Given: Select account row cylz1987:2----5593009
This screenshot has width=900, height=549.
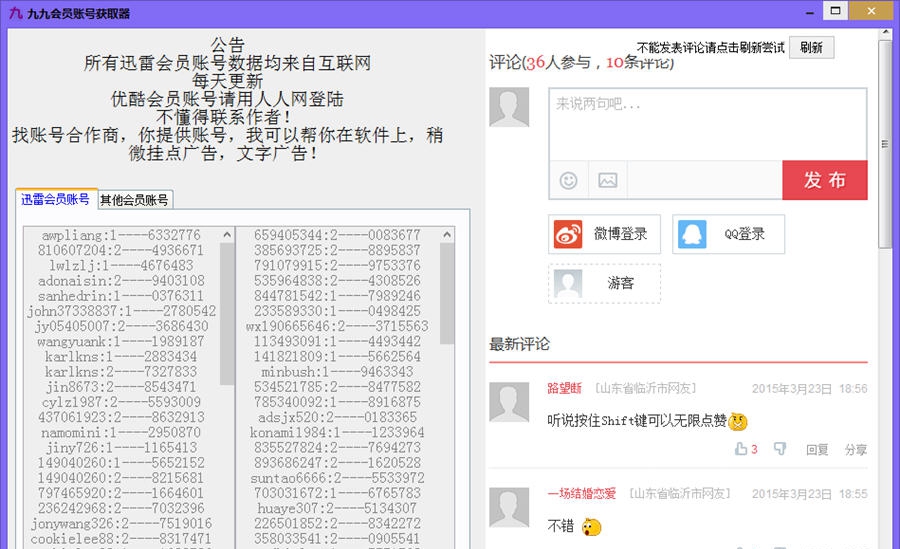Looking at the screenshot, I should pos(121,402).
